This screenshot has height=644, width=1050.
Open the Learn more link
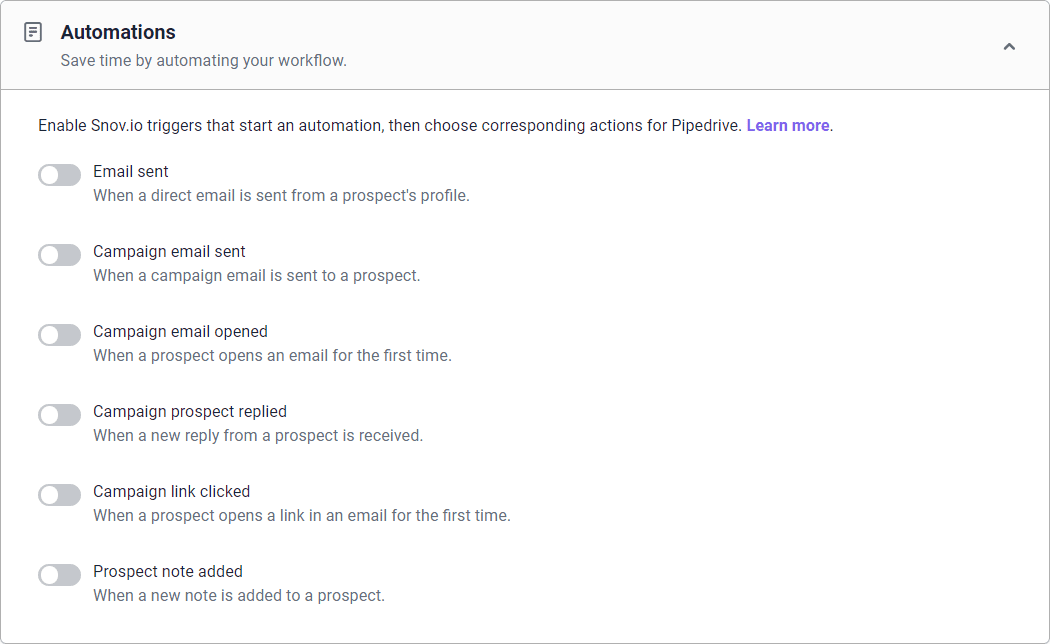[787, 126]
